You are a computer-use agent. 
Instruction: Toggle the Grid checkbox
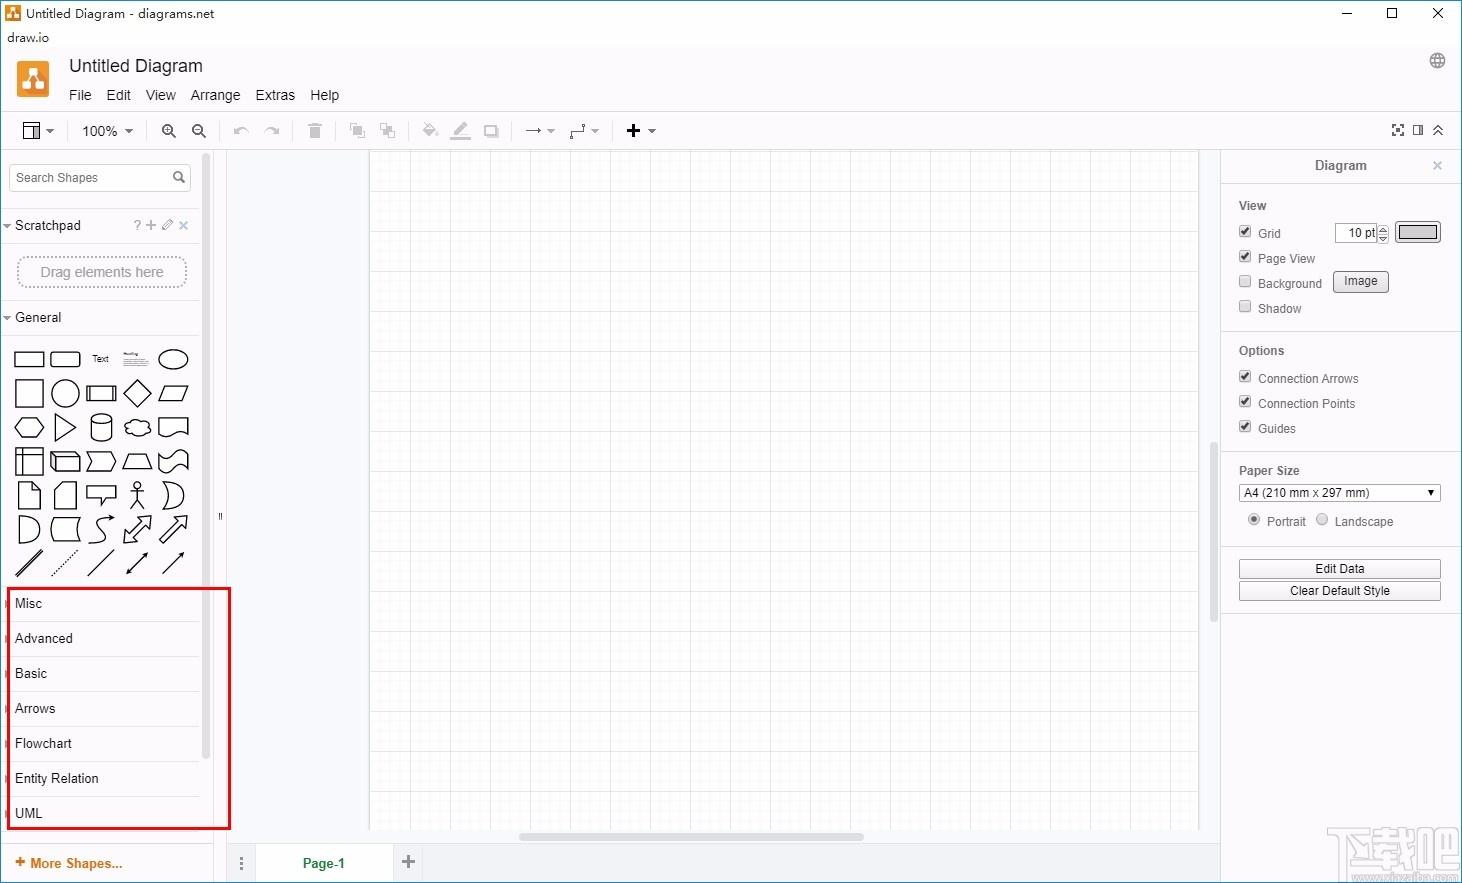(1245, 231)
